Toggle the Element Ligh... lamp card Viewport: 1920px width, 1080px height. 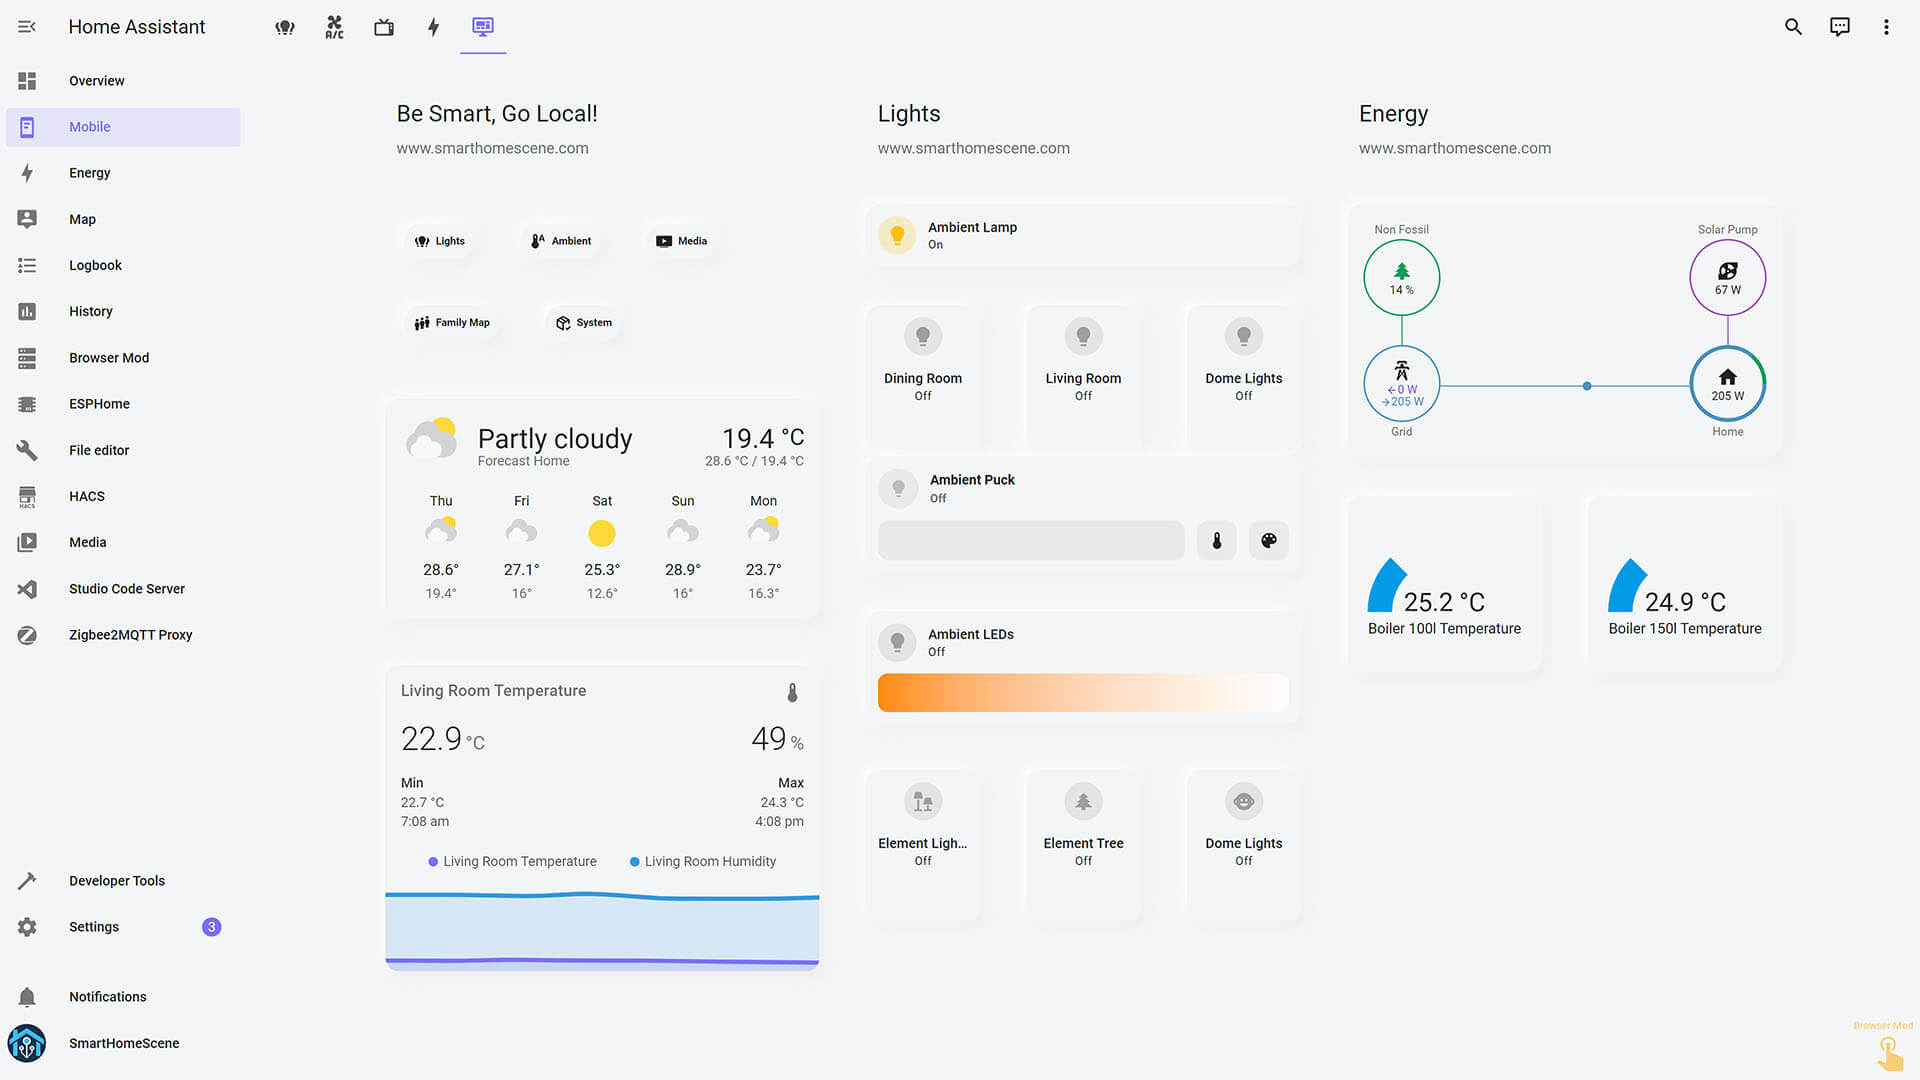(x=923, y=843)
